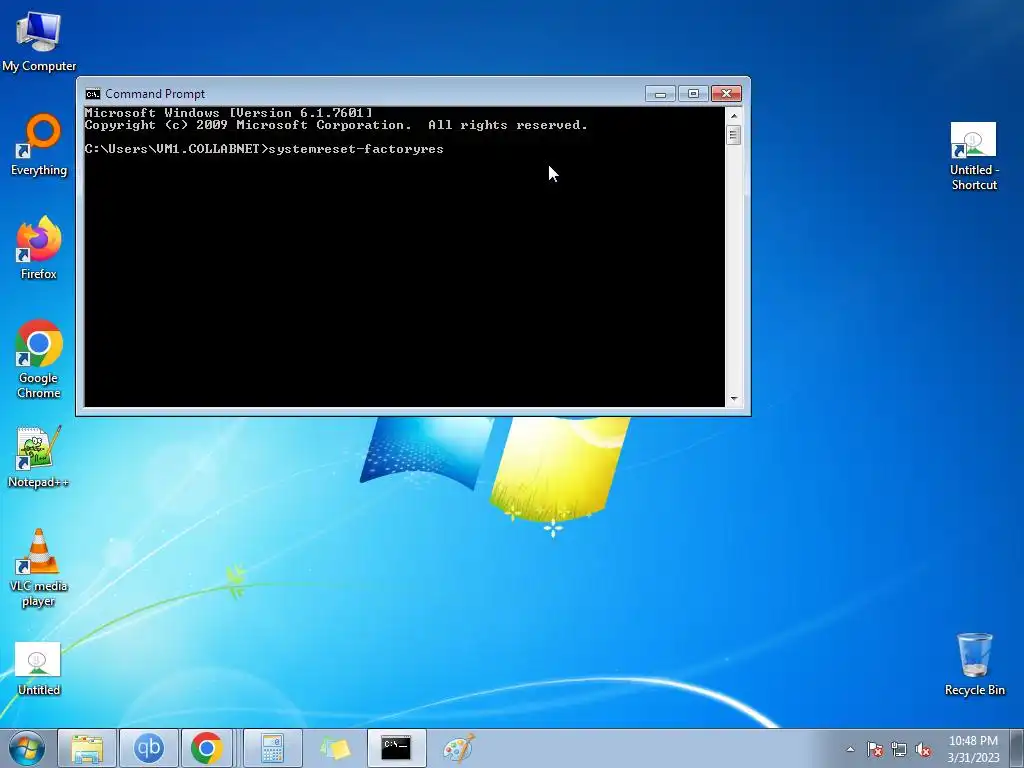1024x768 pixels.
Task: Open the Recycle Bin
Action: (x=974, y=664)
